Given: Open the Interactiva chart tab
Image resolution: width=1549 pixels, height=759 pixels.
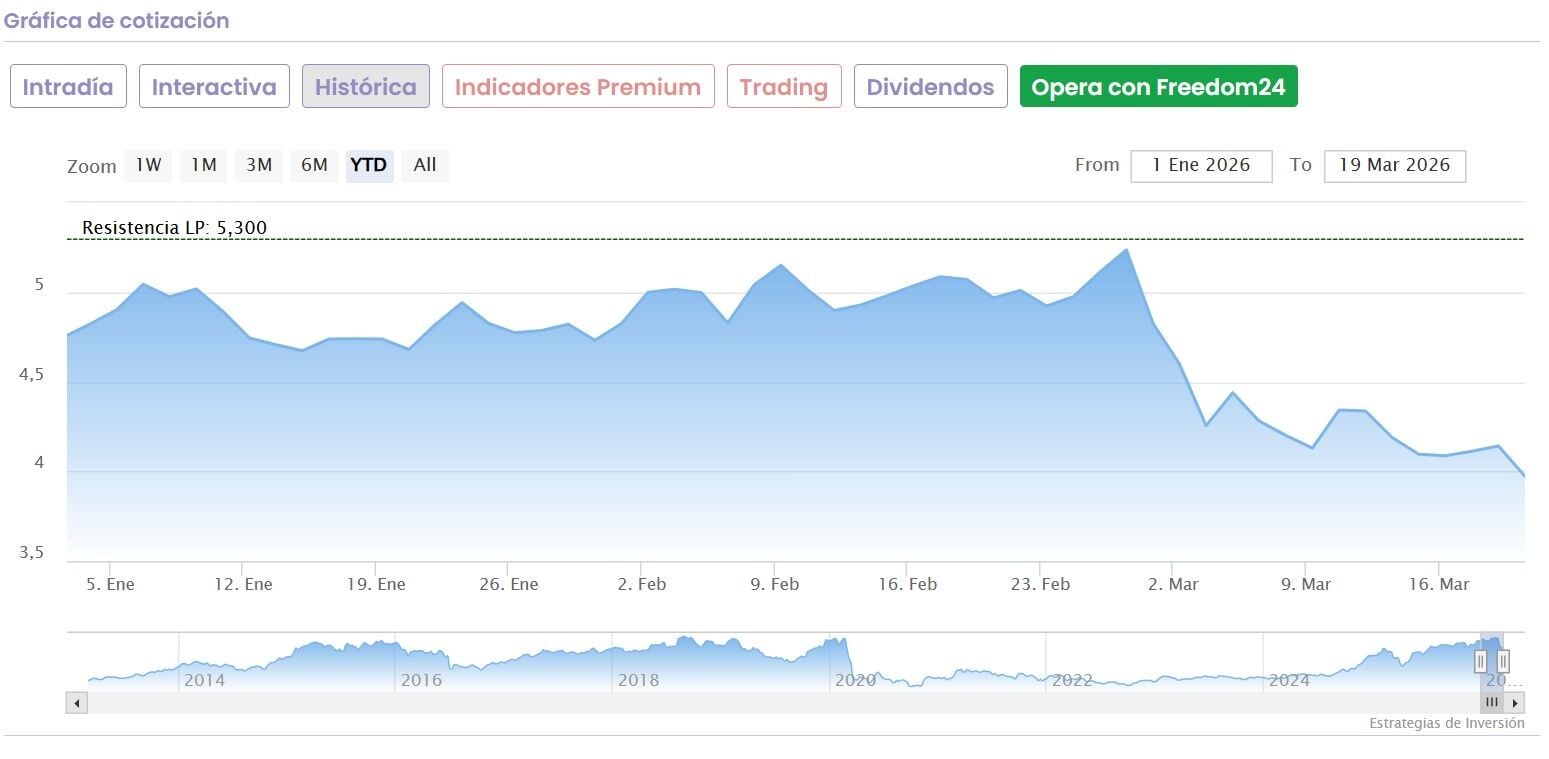Looking at the screenshot, I should click(x=214, y=87).
